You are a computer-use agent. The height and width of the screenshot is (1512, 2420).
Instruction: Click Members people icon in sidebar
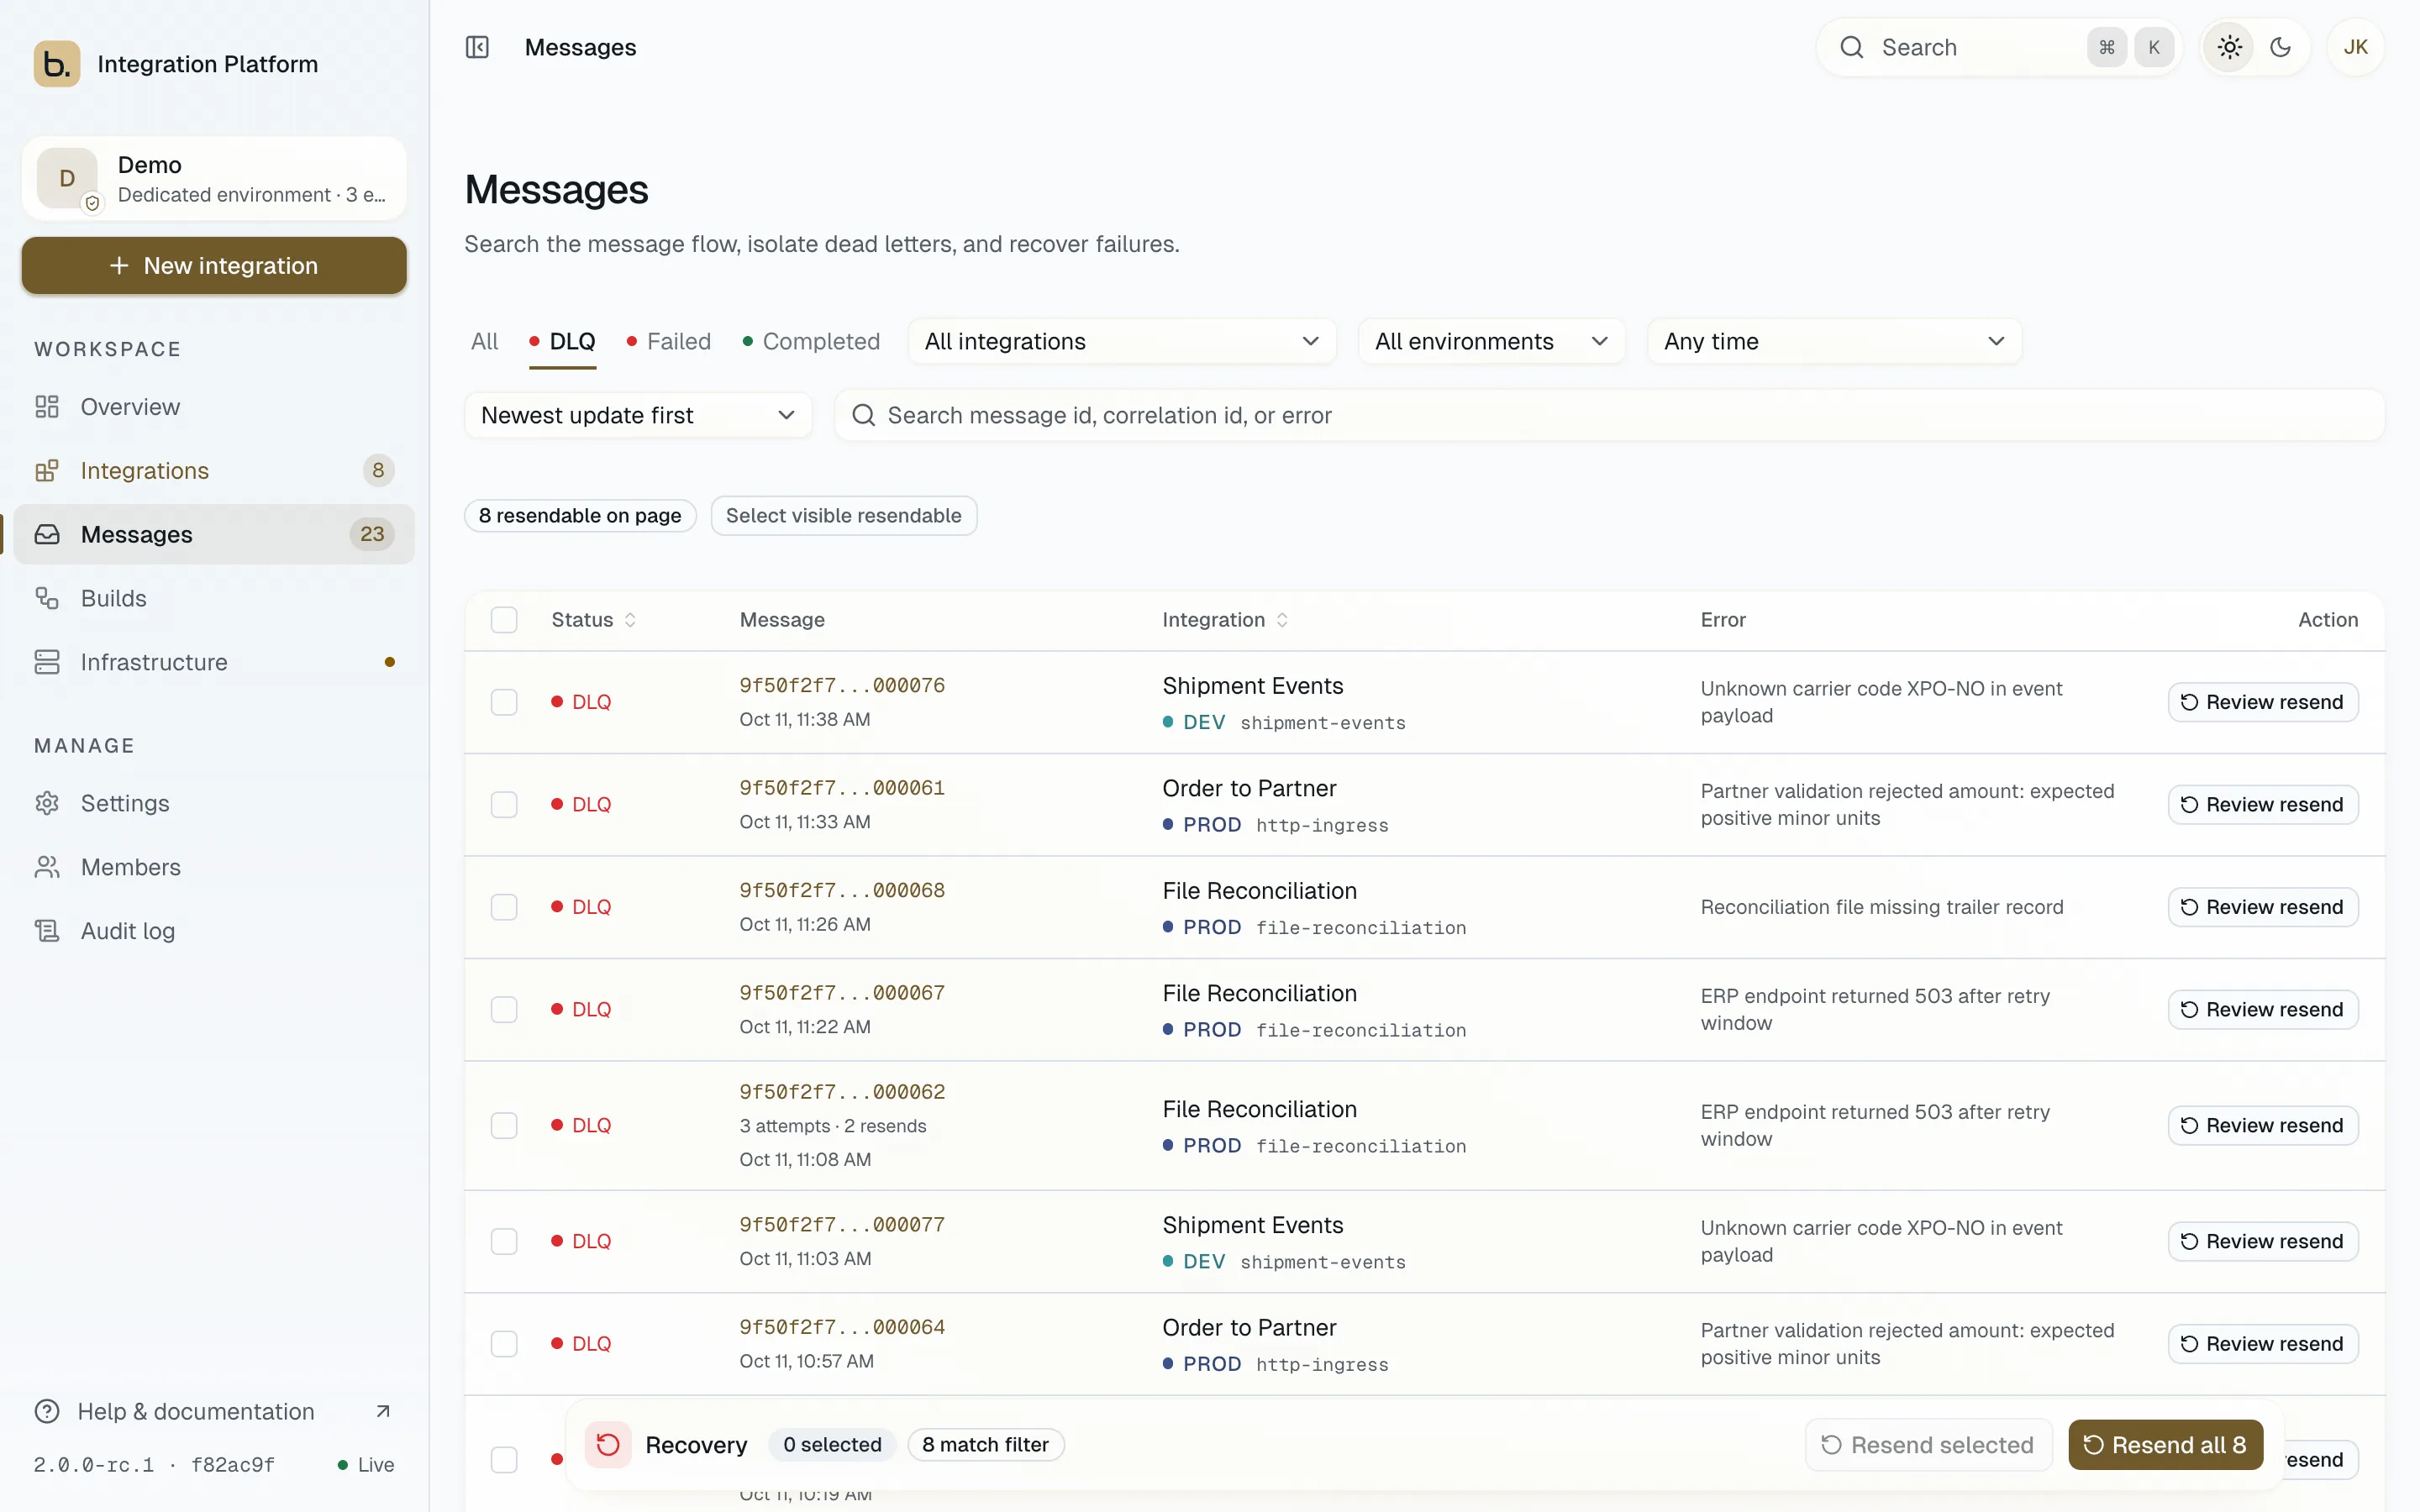click(47, 867)
